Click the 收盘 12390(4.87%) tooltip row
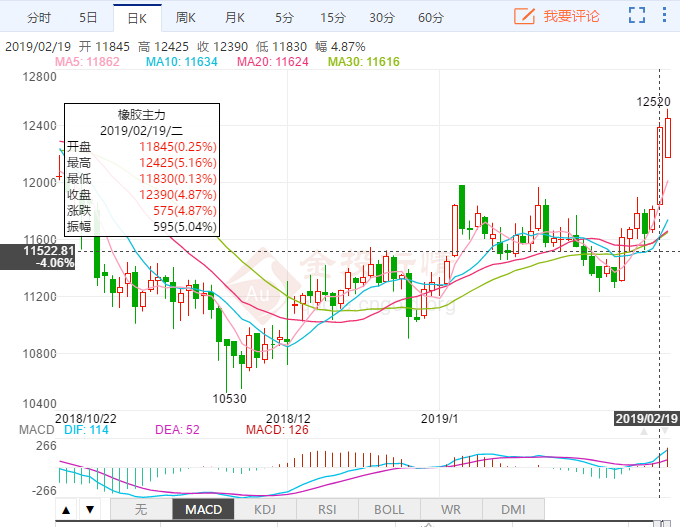 142,195
